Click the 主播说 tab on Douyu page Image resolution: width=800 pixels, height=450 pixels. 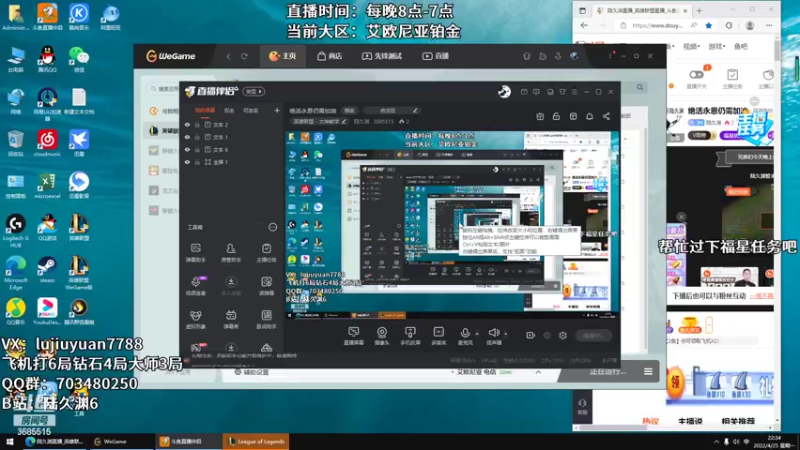(690, 421)
